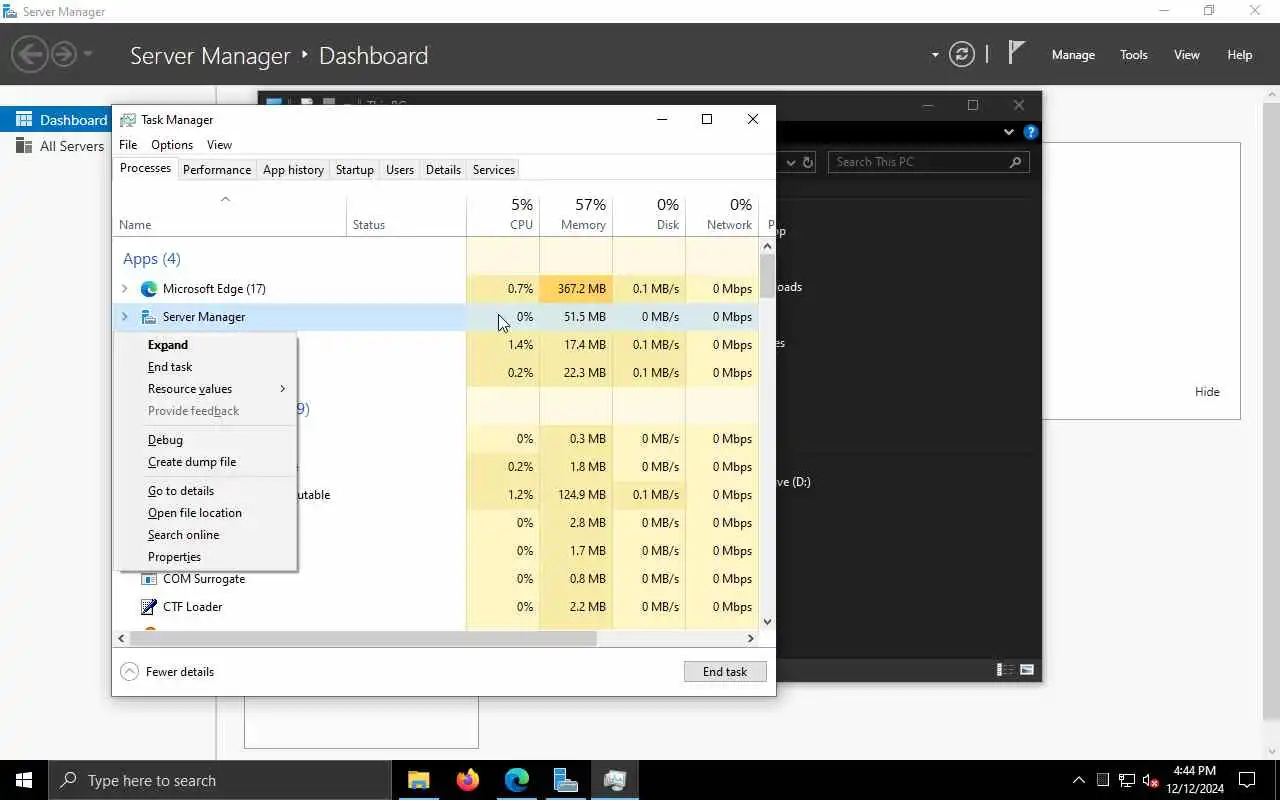Click the Server Manager back arrow
The image size is (1280, 800).
[x=29, y=54]
